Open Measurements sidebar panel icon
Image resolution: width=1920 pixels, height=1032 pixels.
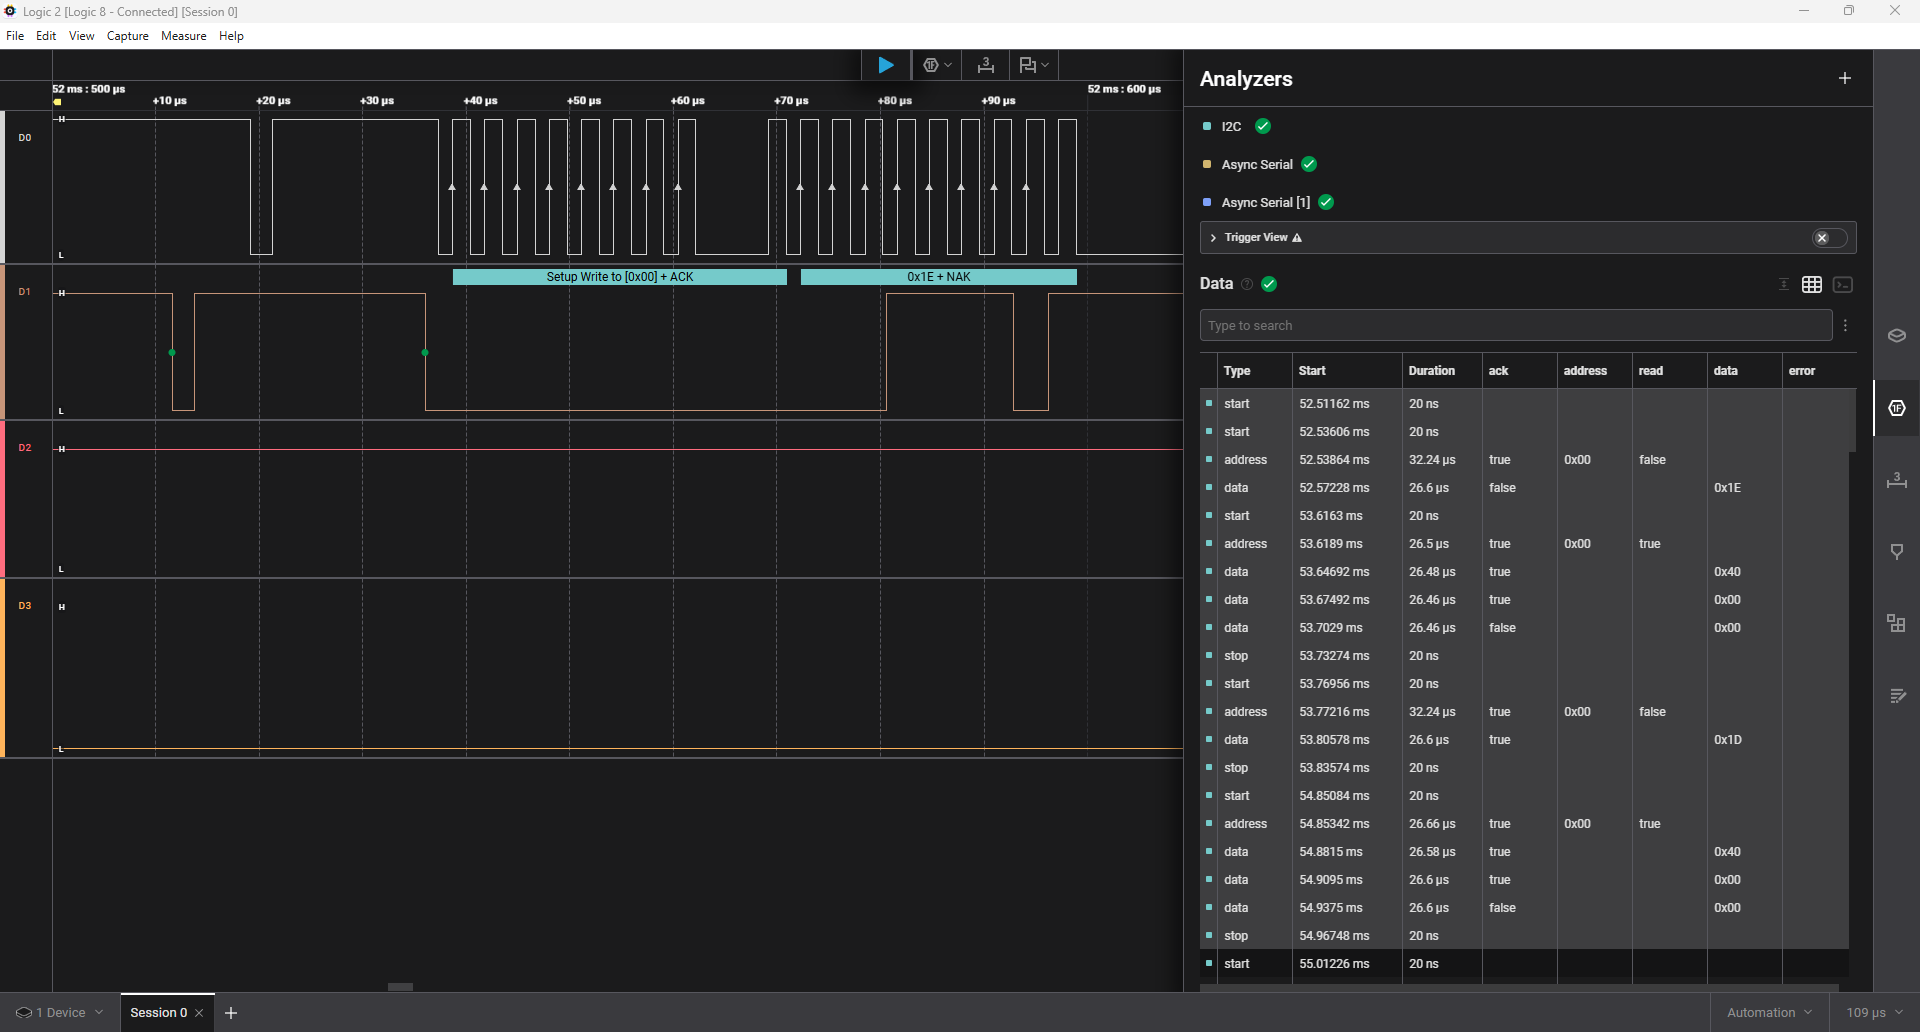point(1897,480)
